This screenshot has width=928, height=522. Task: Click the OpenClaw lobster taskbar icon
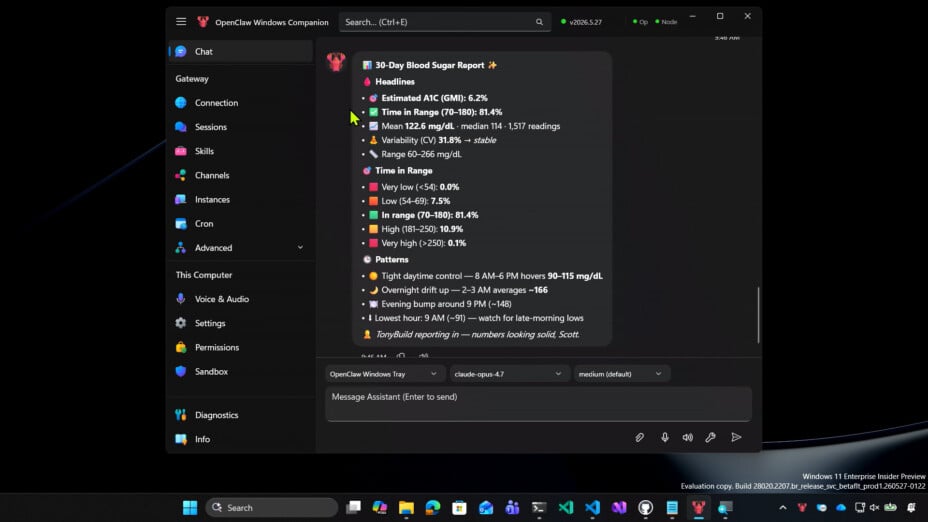click(x=699, y=508)
